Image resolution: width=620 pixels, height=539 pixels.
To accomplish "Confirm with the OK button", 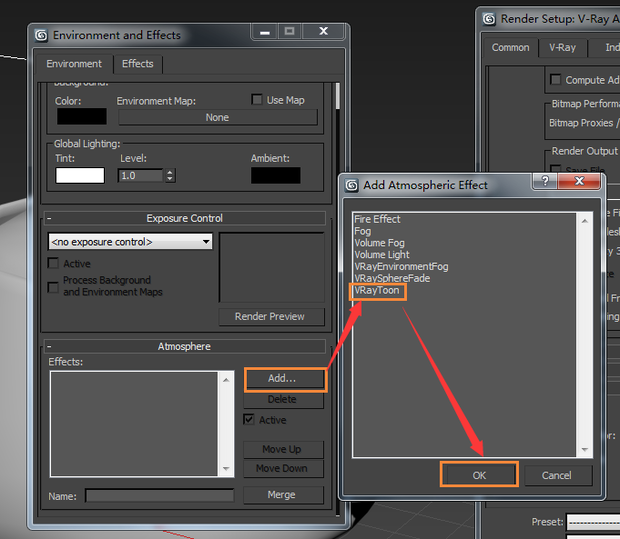I will [479, 475].
